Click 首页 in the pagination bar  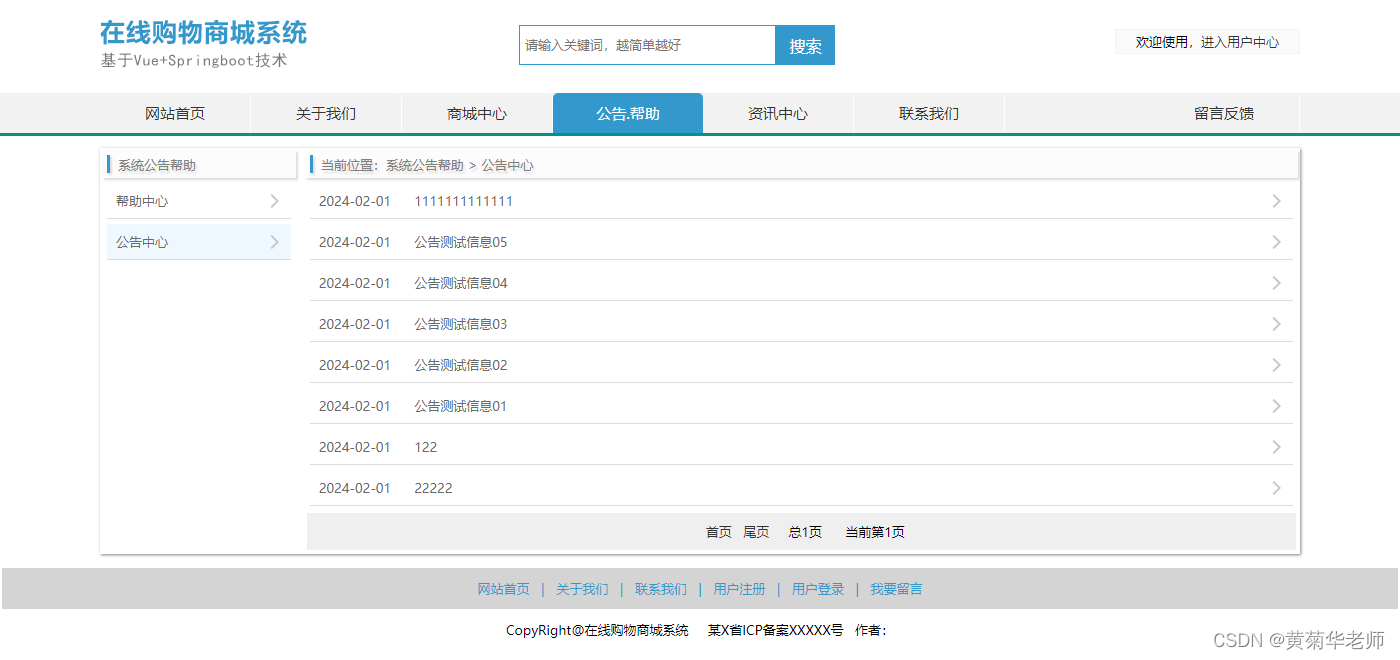click(719, 532)
